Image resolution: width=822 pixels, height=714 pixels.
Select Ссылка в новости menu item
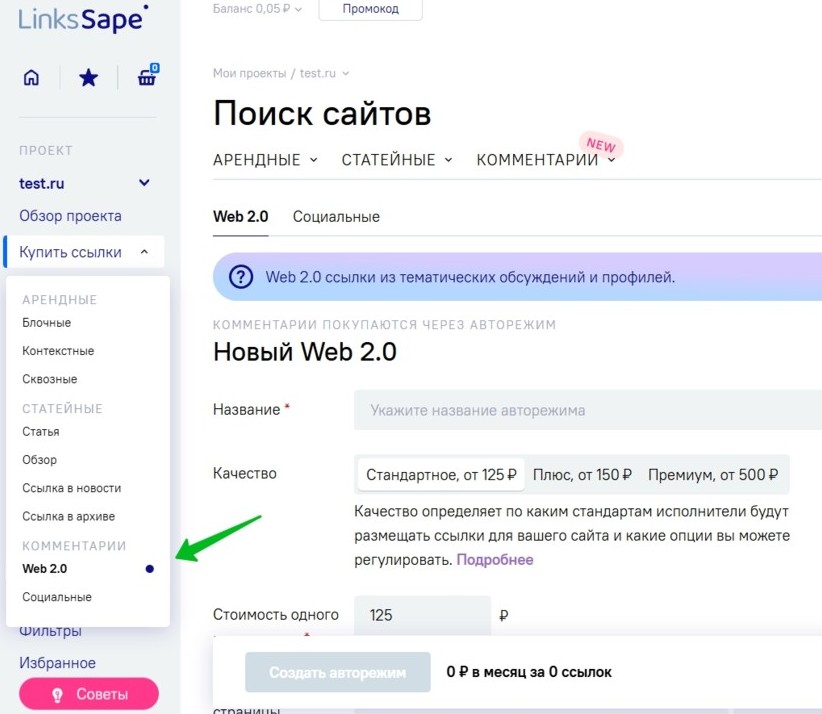click(x=72, y=489)
